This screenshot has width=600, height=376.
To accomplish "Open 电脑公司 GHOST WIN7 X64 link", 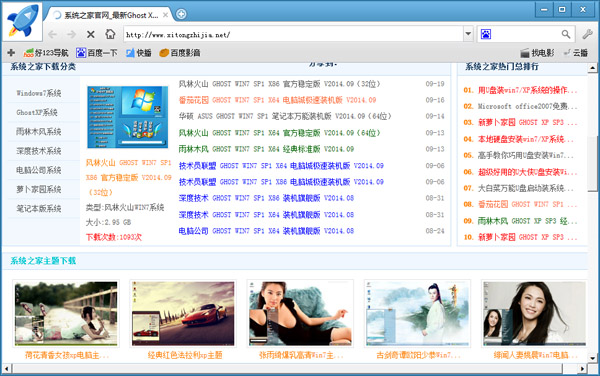I will tap(266, 231).
